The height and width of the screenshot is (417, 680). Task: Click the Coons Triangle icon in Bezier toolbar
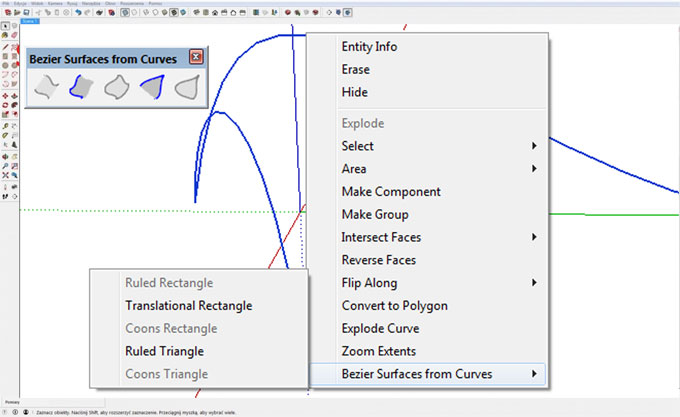point(186,88)
